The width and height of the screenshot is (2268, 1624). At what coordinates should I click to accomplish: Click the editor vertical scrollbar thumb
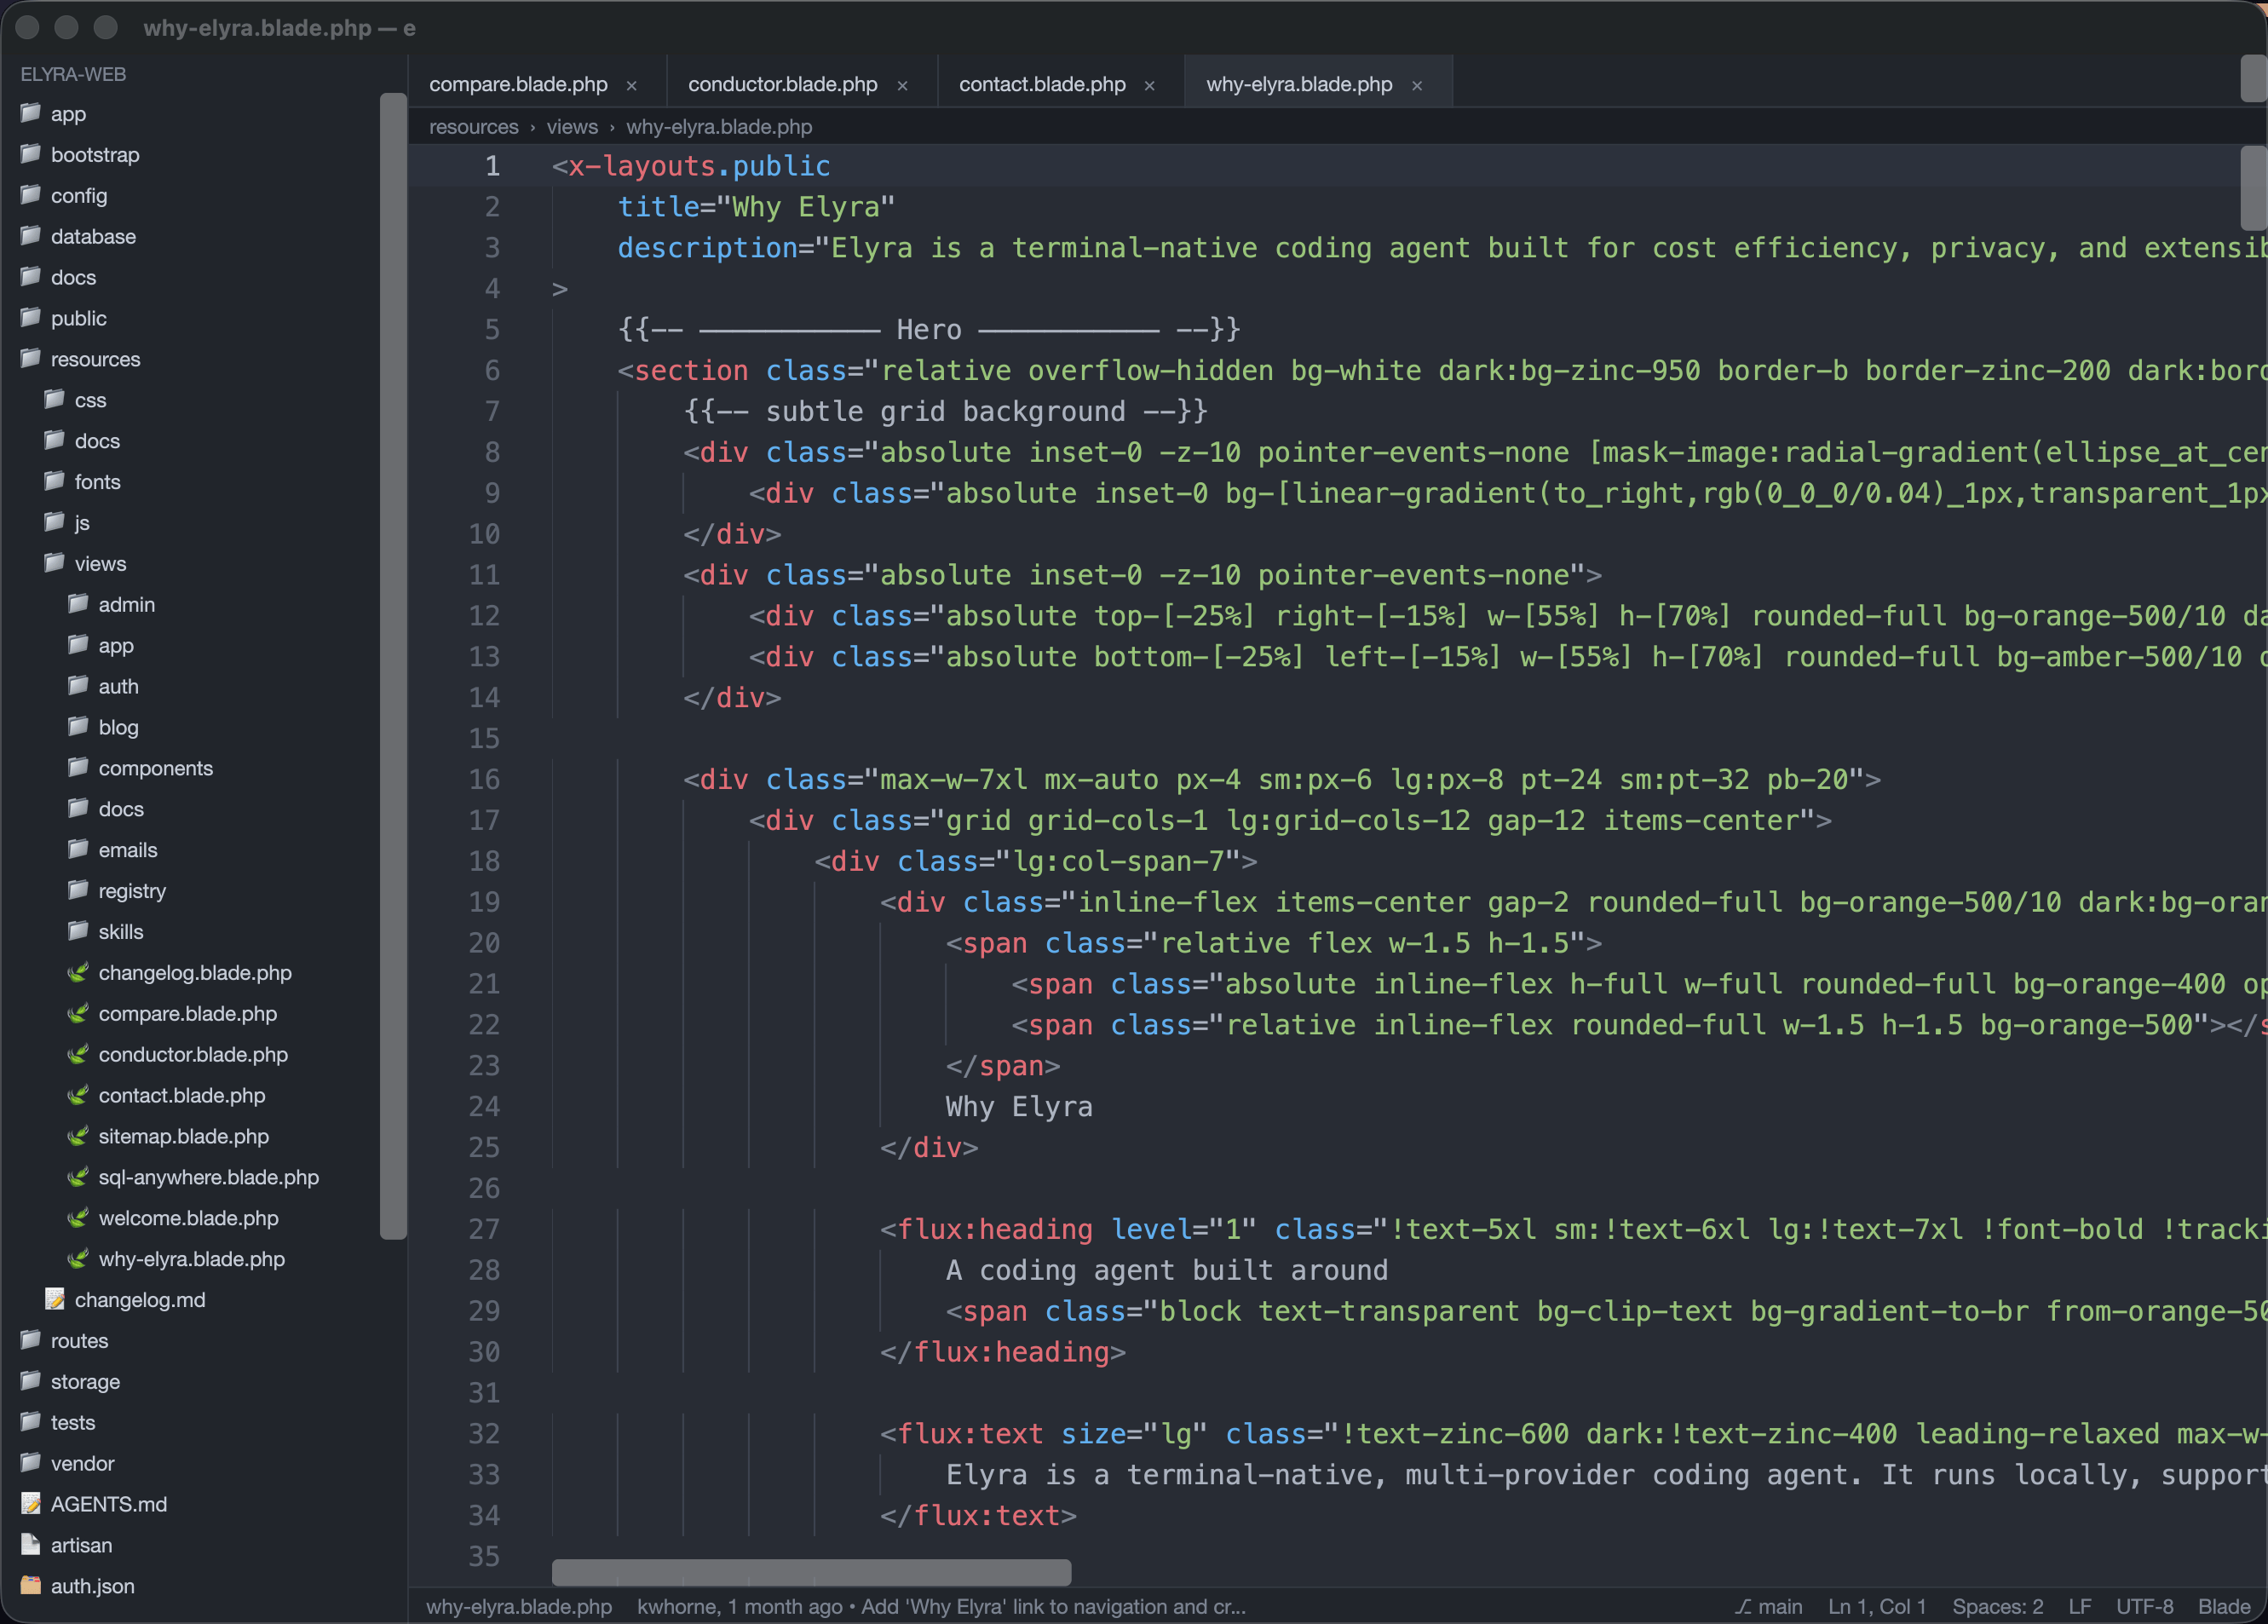click(x=2254, y=188)
